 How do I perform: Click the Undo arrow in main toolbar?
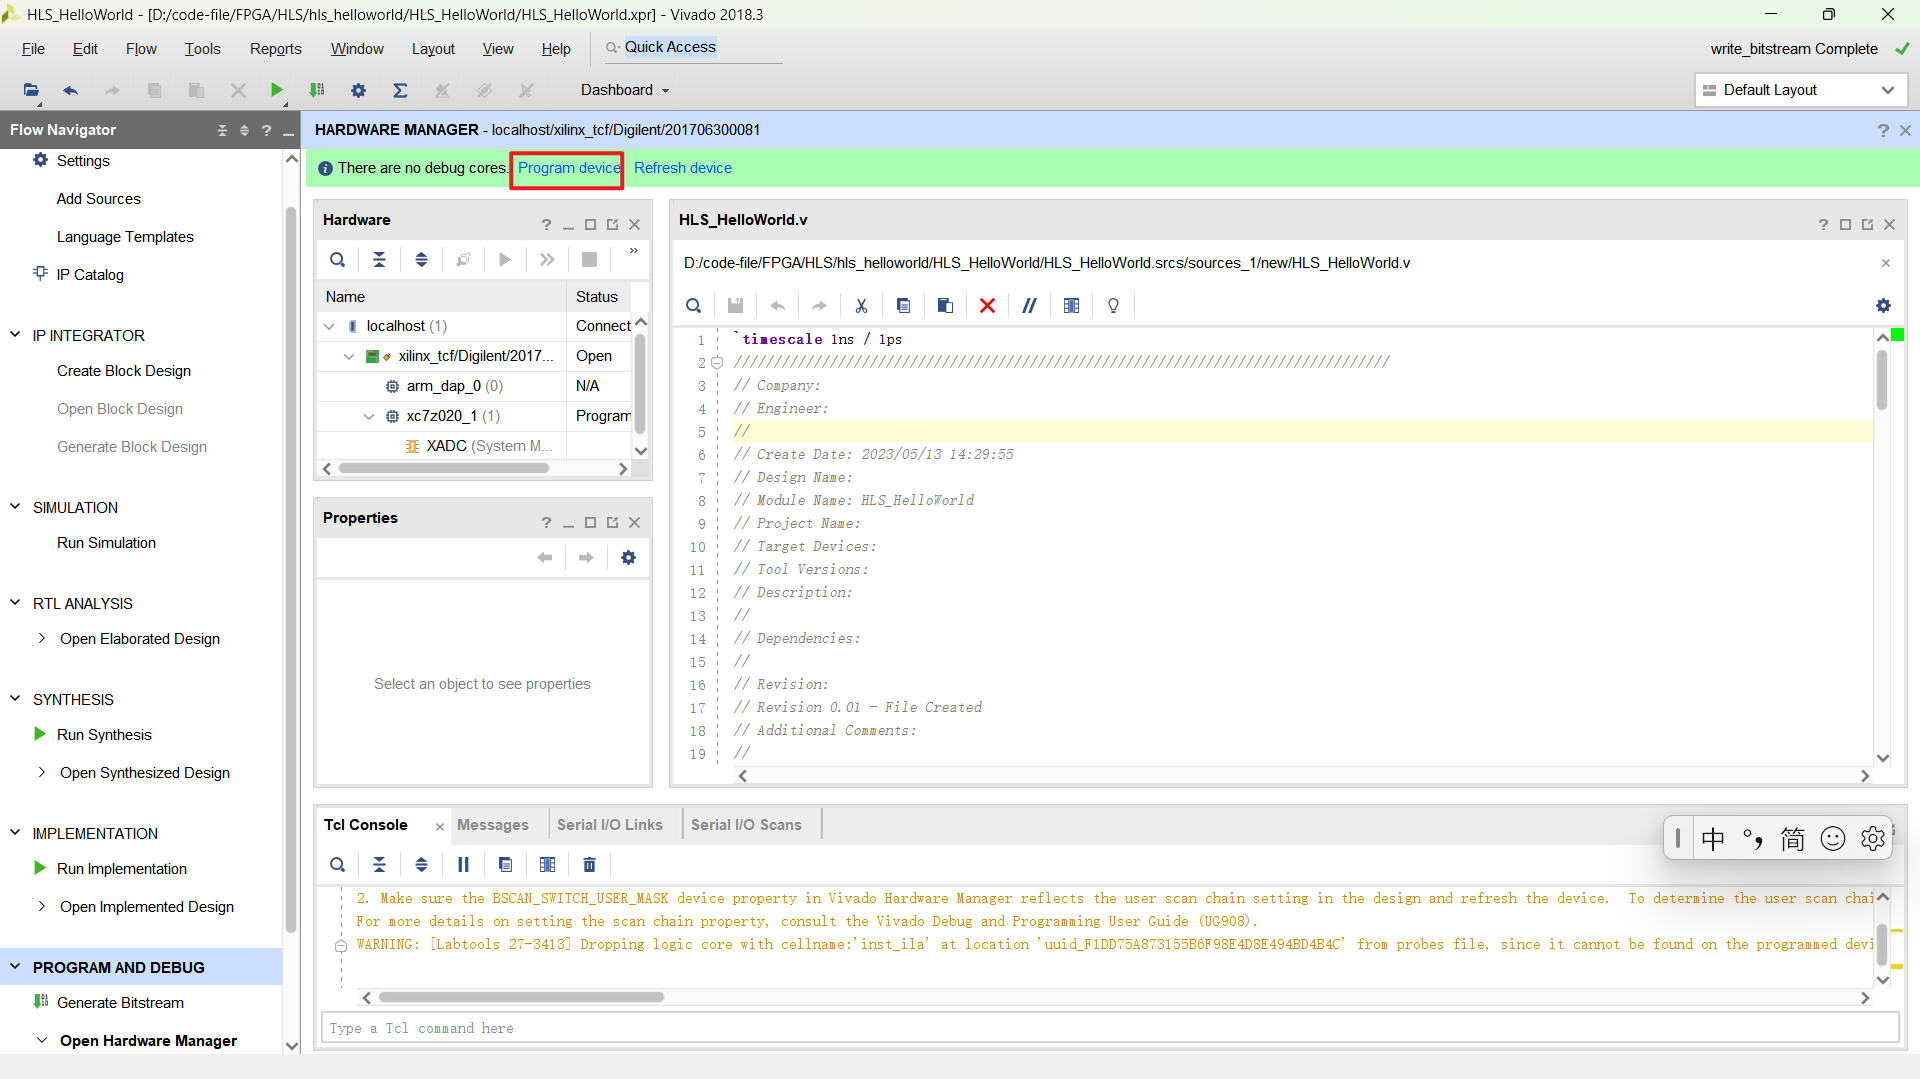[x=70, y=90]
